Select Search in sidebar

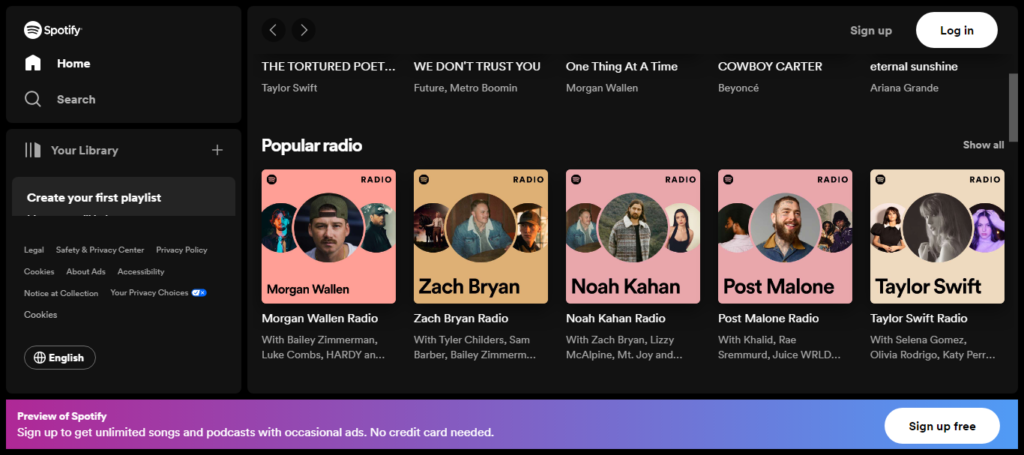(x=76, y=99)
